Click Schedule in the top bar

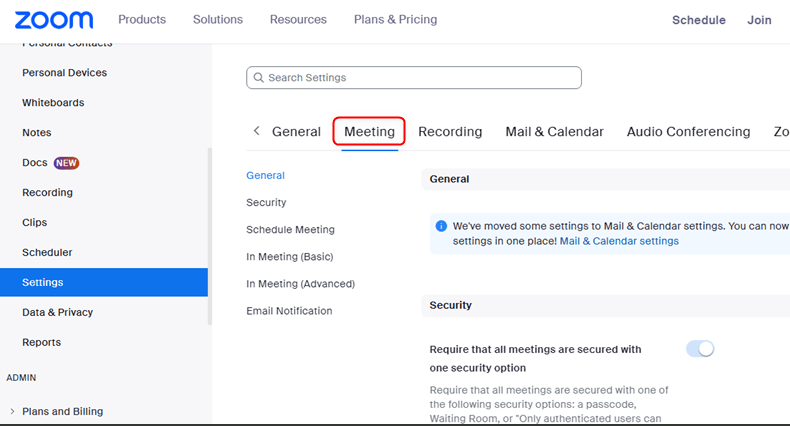click(x=699, y=20)
